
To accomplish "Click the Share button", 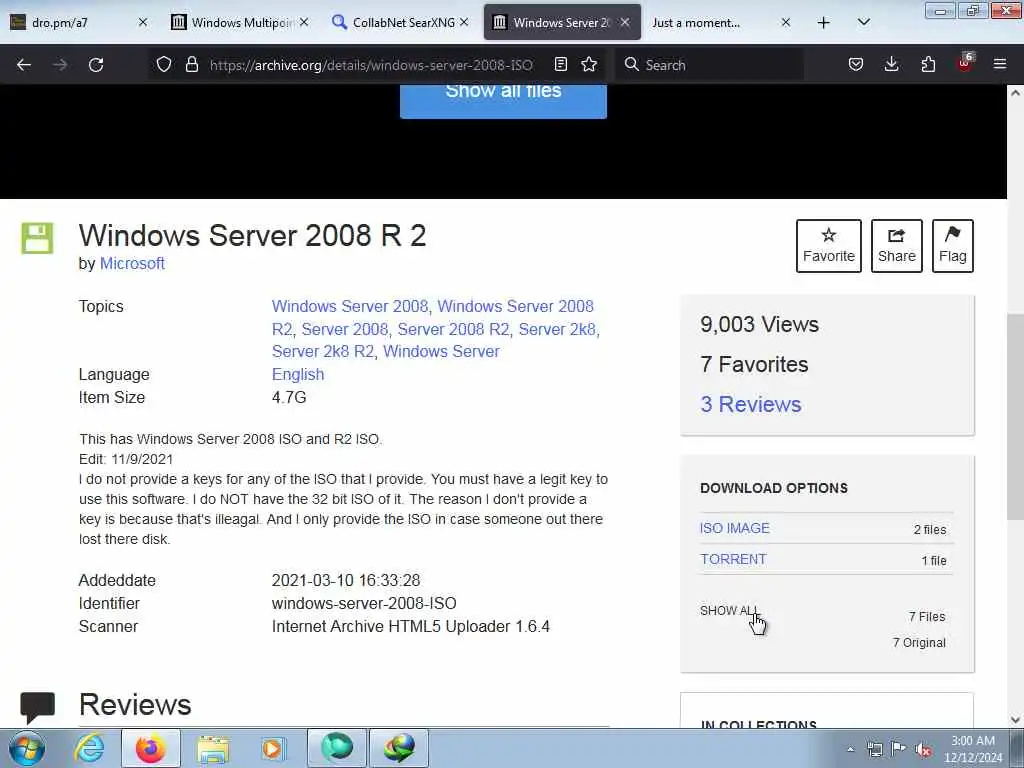I will click(897, 246).
